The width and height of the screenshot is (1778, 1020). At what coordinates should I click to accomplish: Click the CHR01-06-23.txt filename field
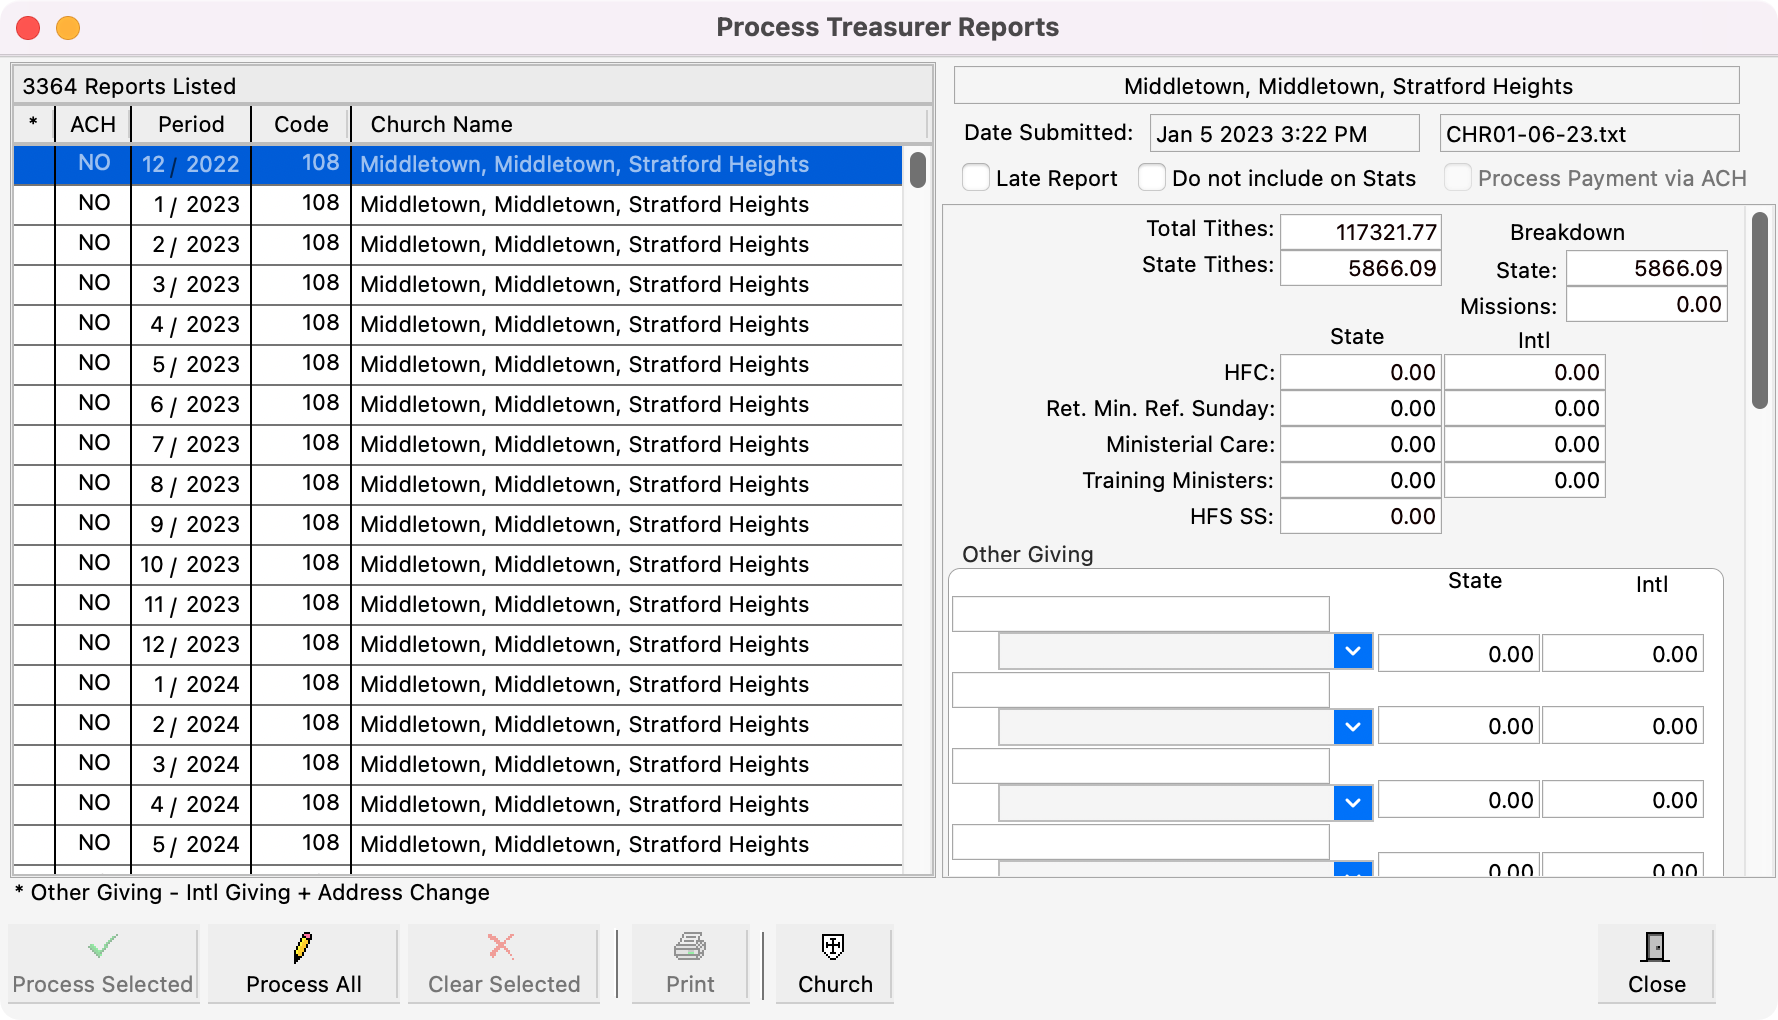(x=1588, y=133)
